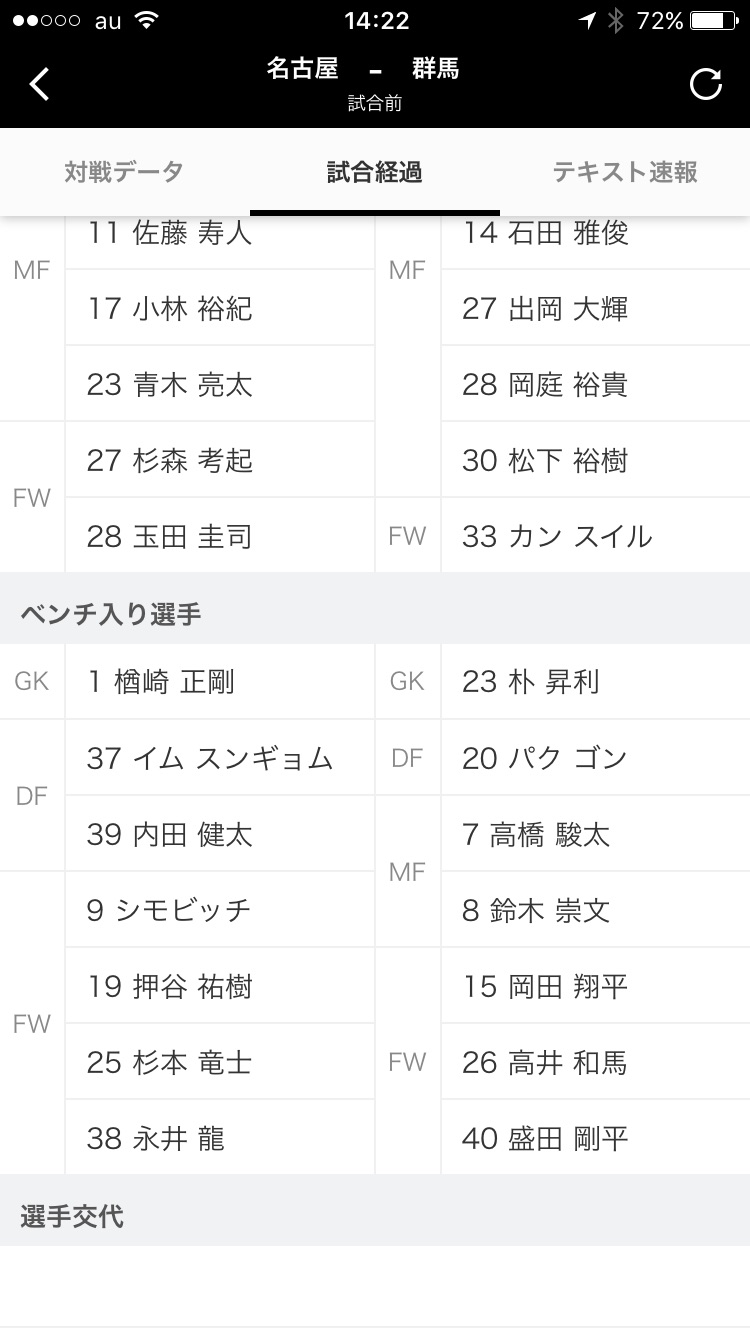
Task: Tap the 名古屋 - 群馬 match title
Action: point(363,69)
